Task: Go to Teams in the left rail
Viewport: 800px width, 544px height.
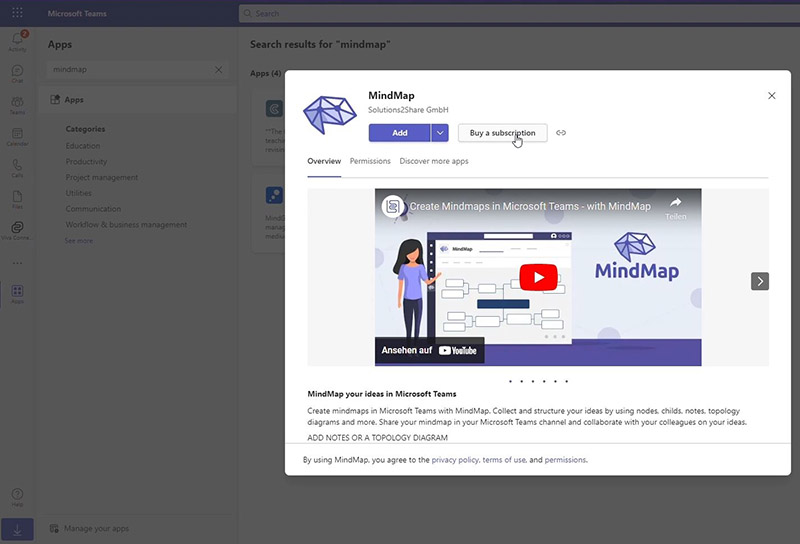Action: point(17,105)
